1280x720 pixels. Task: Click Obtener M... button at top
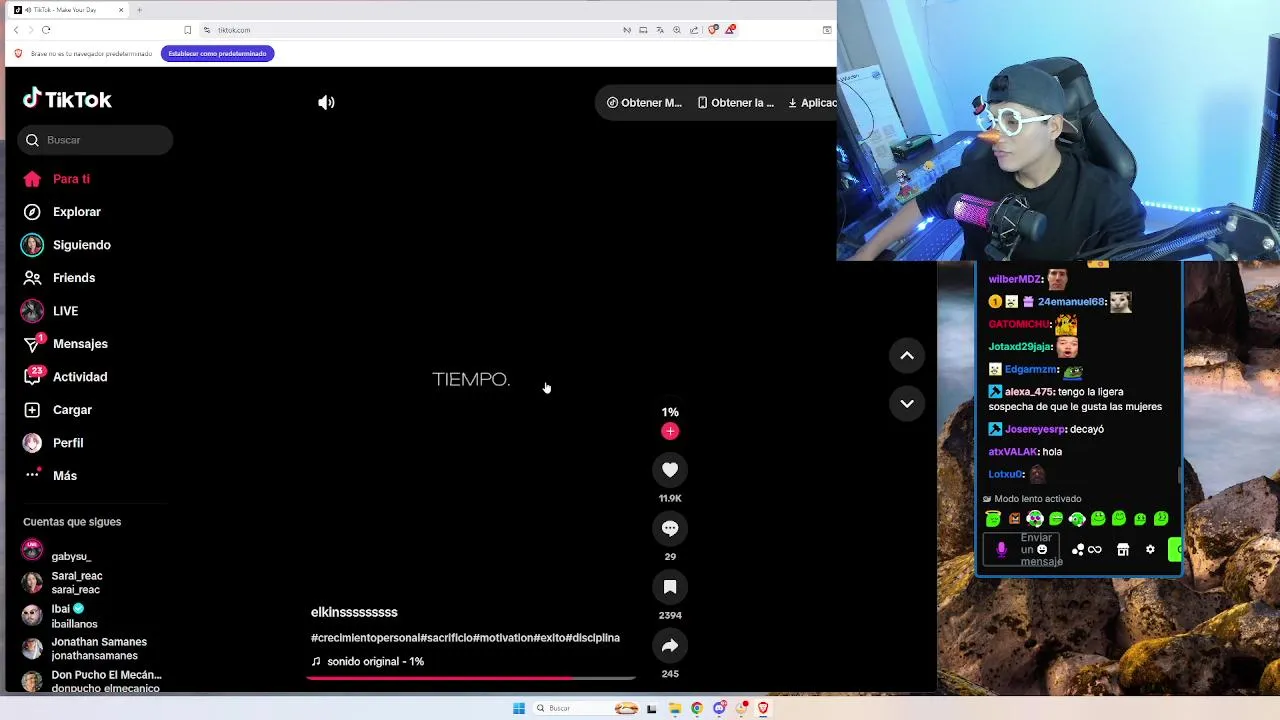tap(644, 103)
